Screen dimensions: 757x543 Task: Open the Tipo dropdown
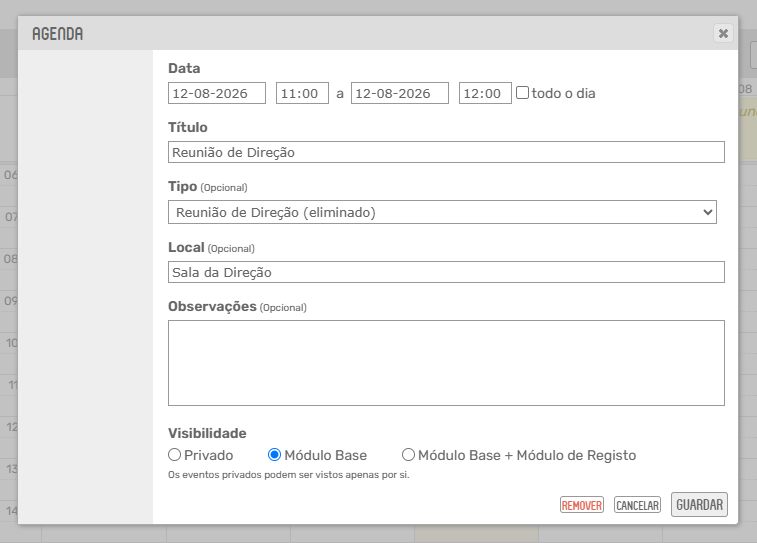tap(442, 212)
